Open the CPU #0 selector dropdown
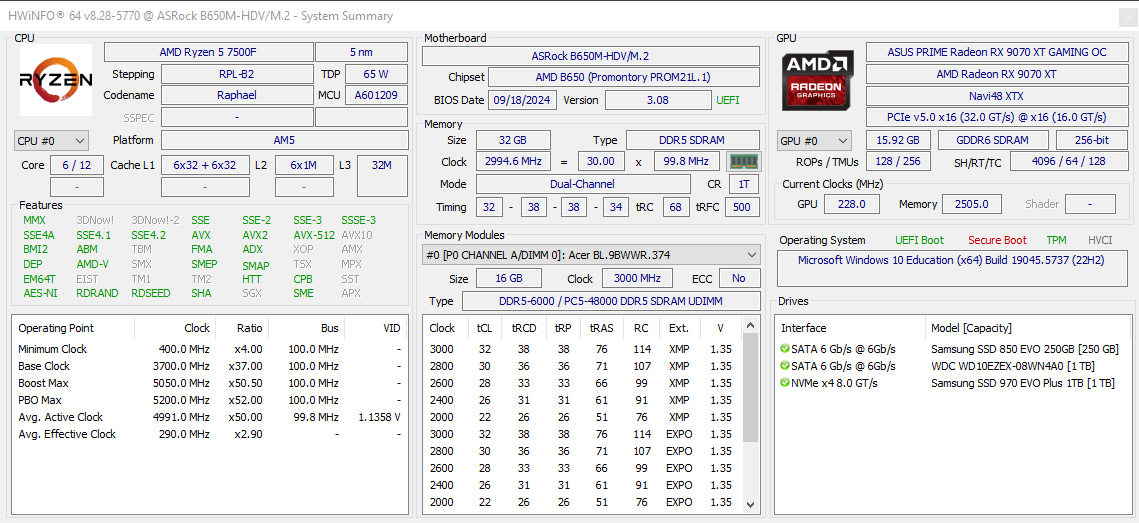The width and height of the screenshot is (1139, 523). (52, 140)
